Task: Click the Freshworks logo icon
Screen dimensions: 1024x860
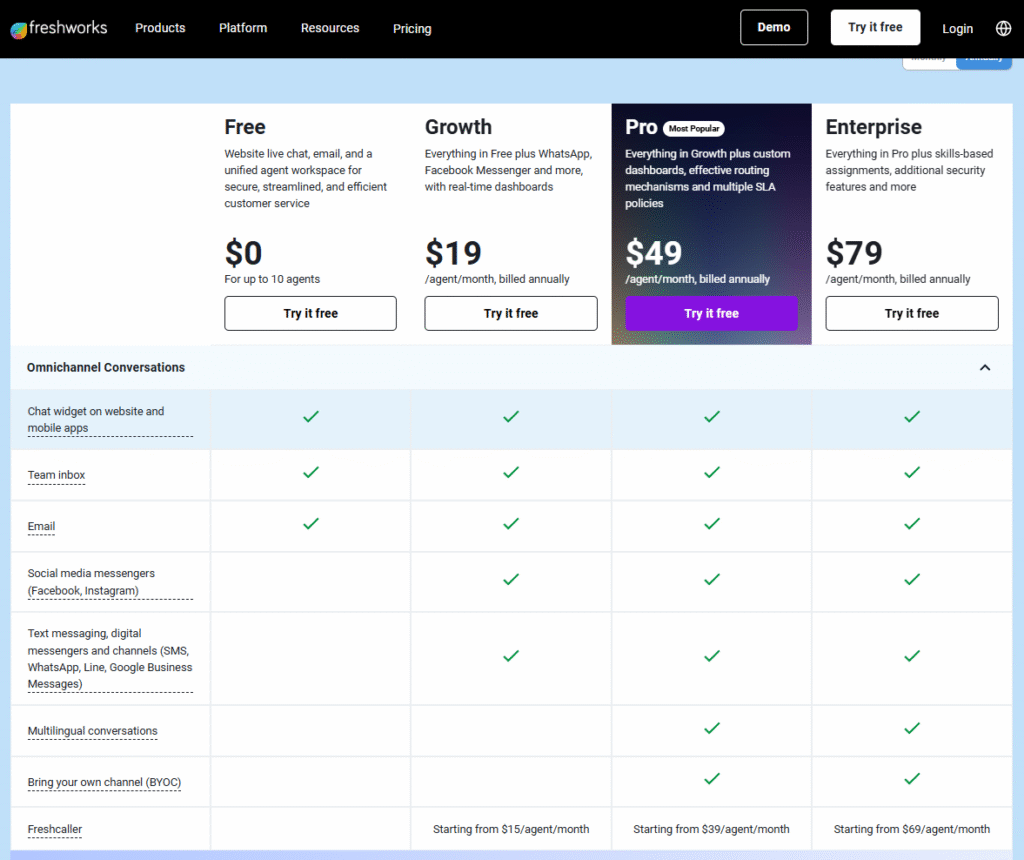Action: (x=18, y=28)
